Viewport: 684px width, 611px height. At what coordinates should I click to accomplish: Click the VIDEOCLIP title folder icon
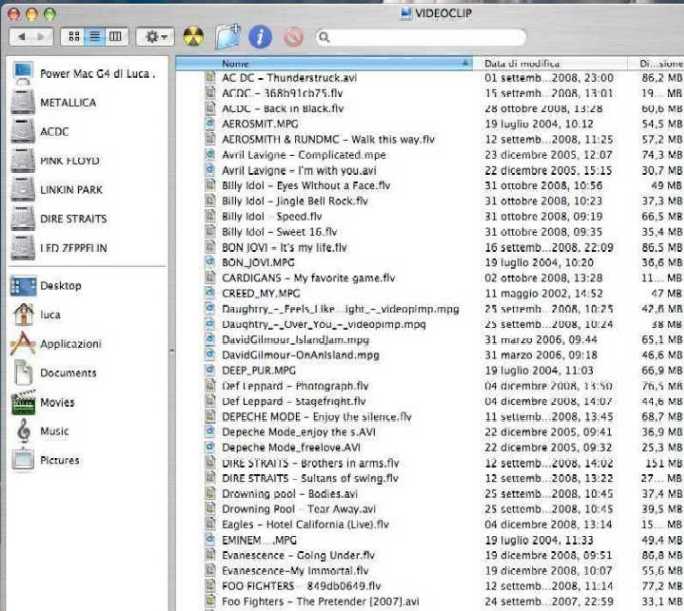[x=406, y=13]
